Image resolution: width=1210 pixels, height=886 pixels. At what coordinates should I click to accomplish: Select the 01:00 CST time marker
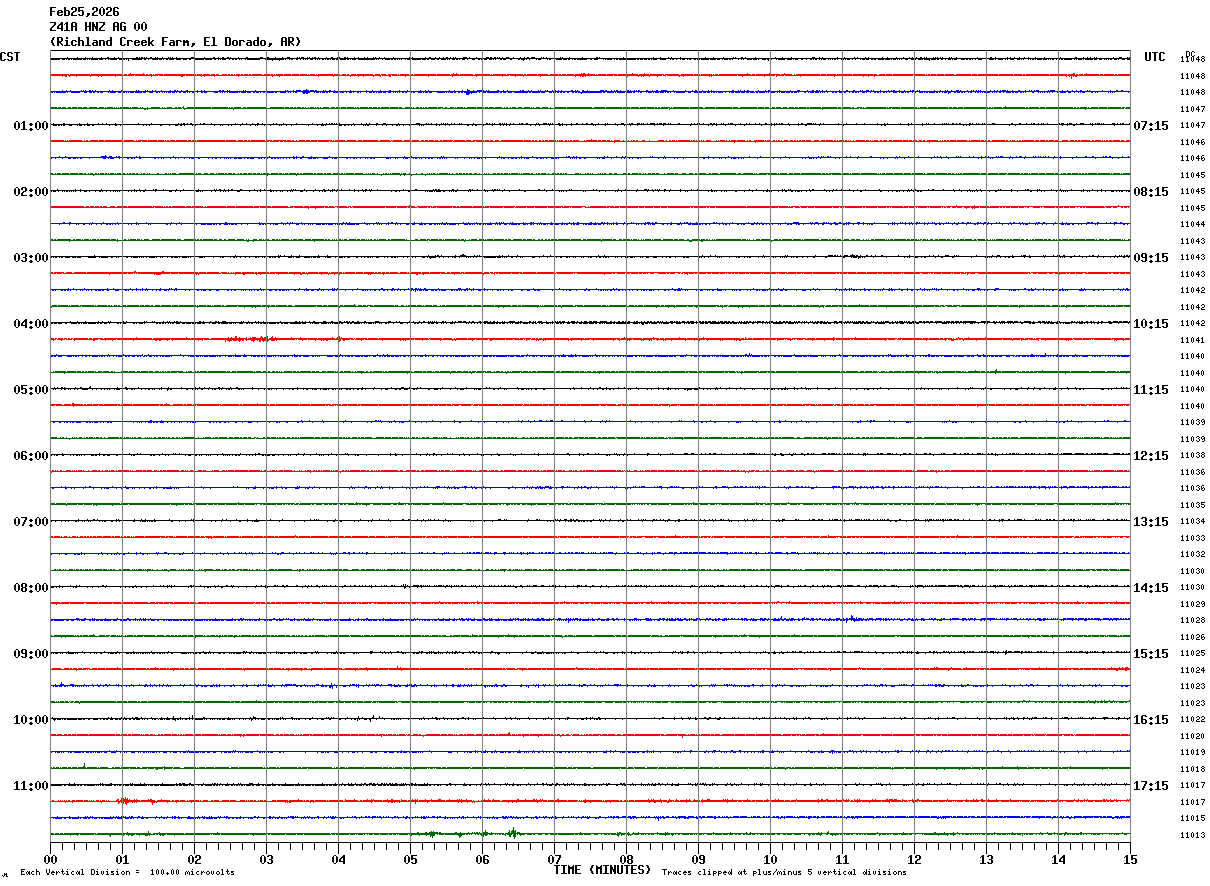[x=30, y=126]
